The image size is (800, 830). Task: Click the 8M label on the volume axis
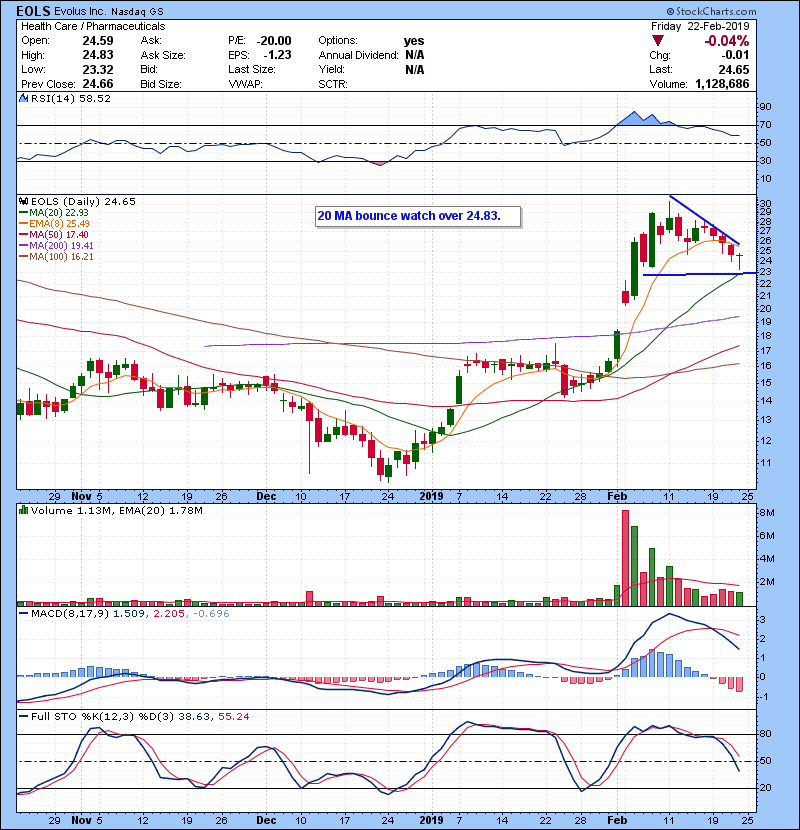click(767, 513)
